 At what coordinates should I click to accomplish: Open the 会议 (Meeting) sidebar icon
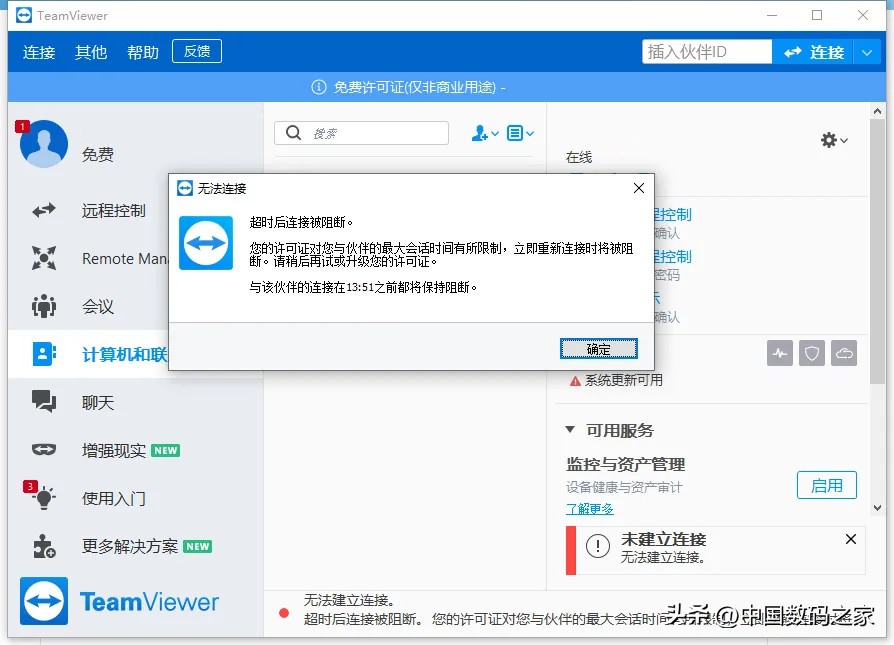[x=43, y=306]
